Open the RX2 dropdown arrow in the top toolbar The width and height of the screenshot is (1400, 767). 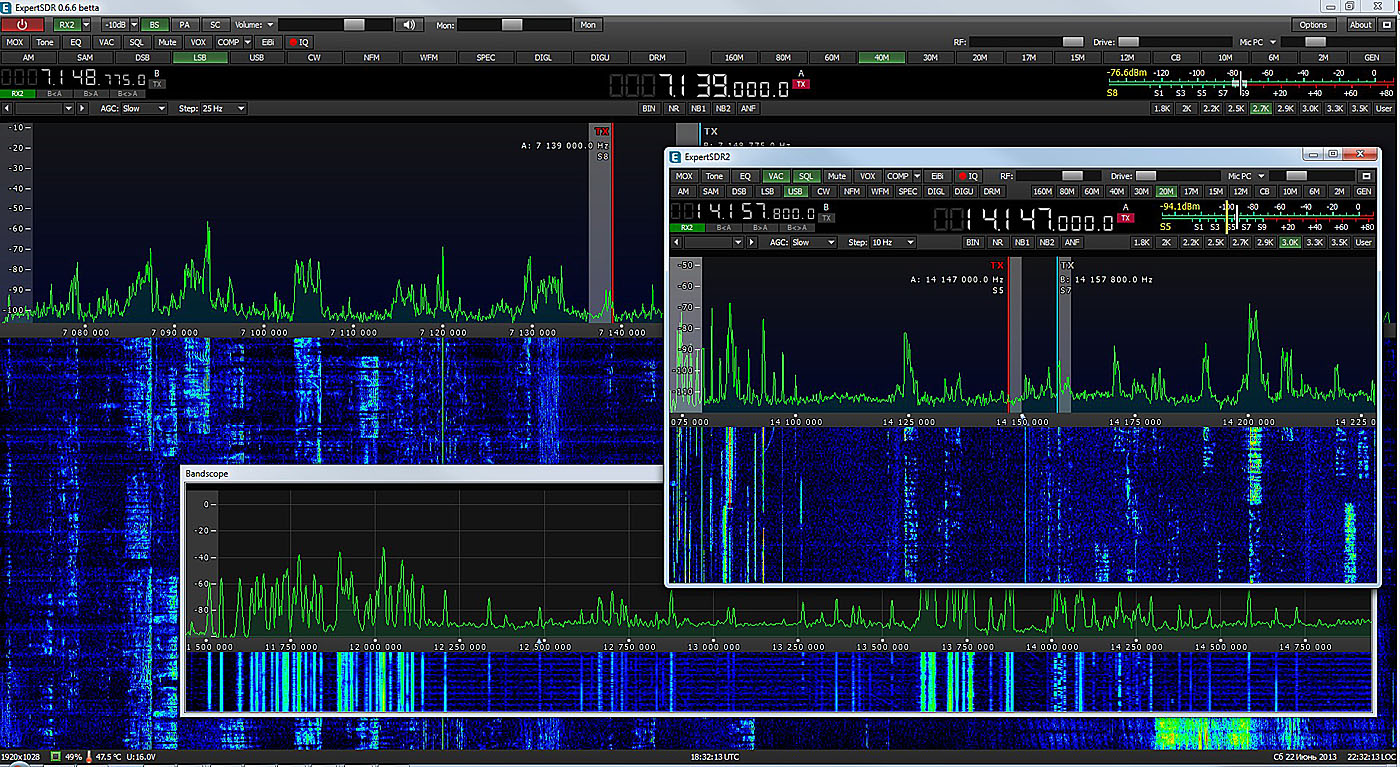(x=86, y=24)
